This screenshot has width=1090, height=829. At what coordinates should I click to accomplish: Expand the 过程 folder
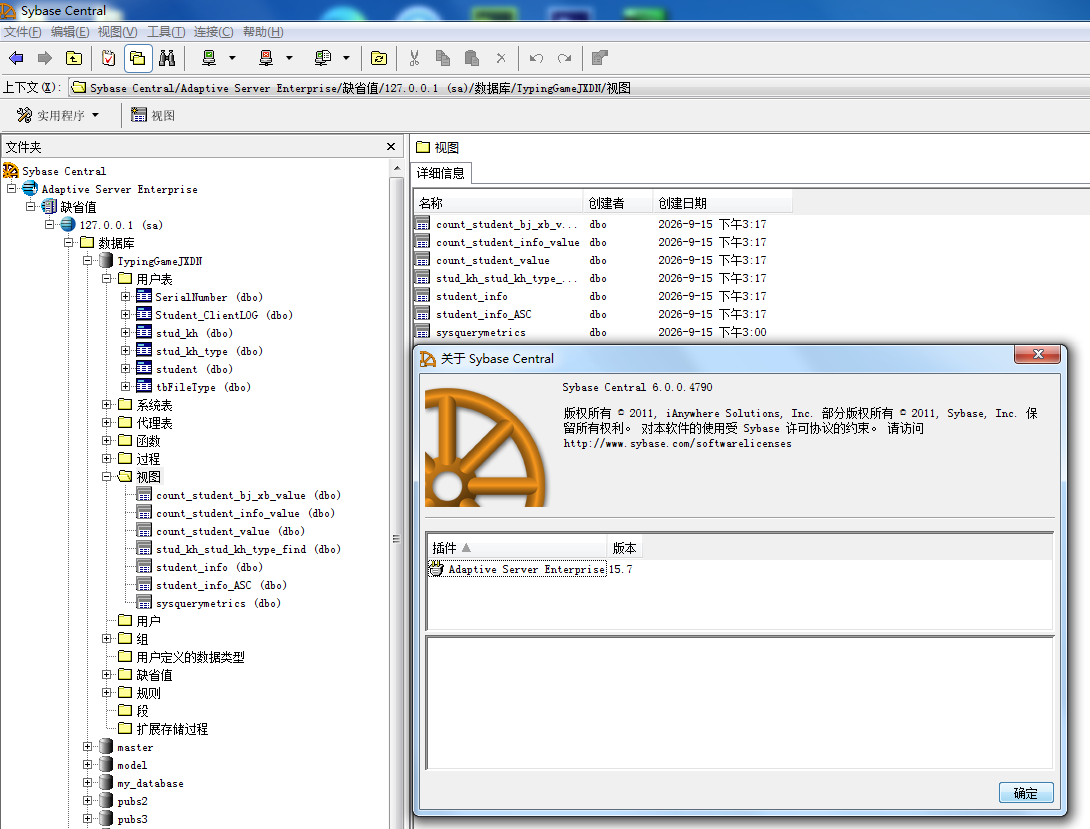tap(106, 459)
